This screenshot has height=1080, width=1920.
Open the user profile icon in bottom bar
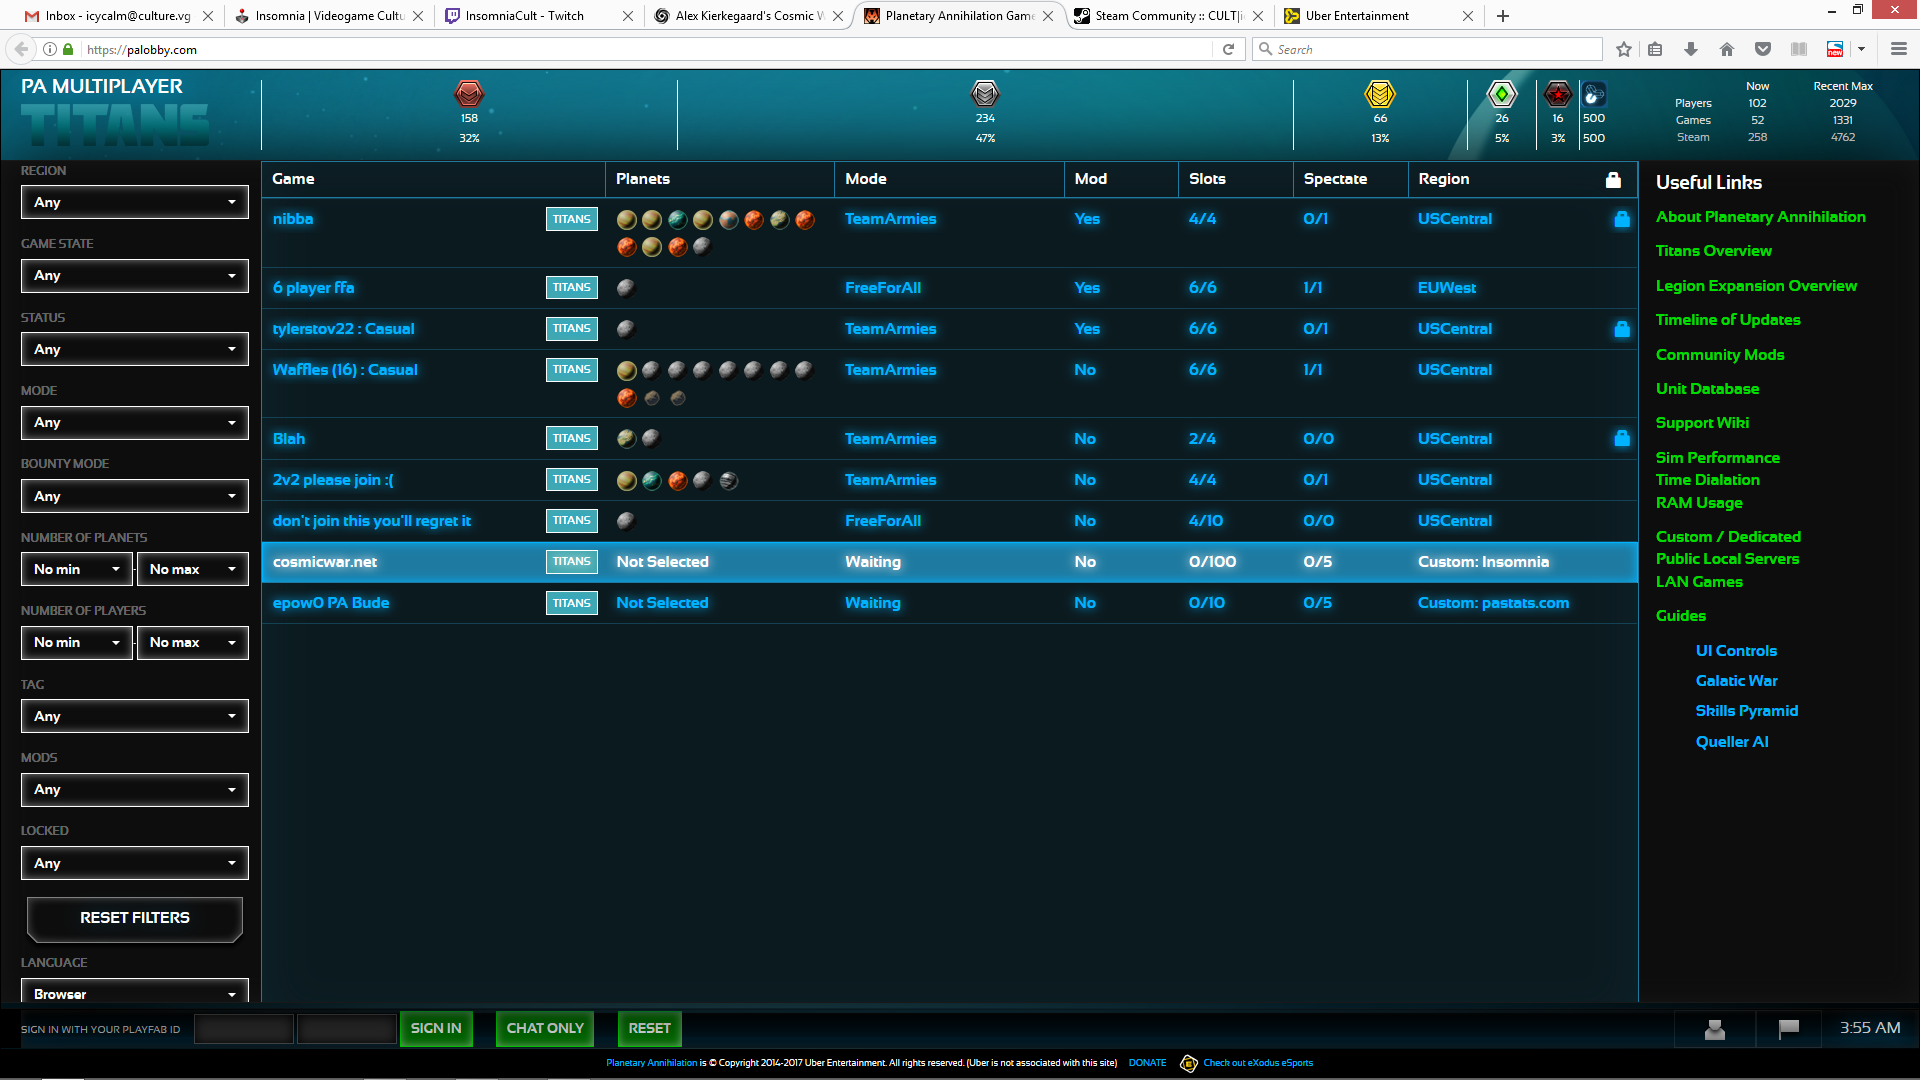(1715, 1029)
